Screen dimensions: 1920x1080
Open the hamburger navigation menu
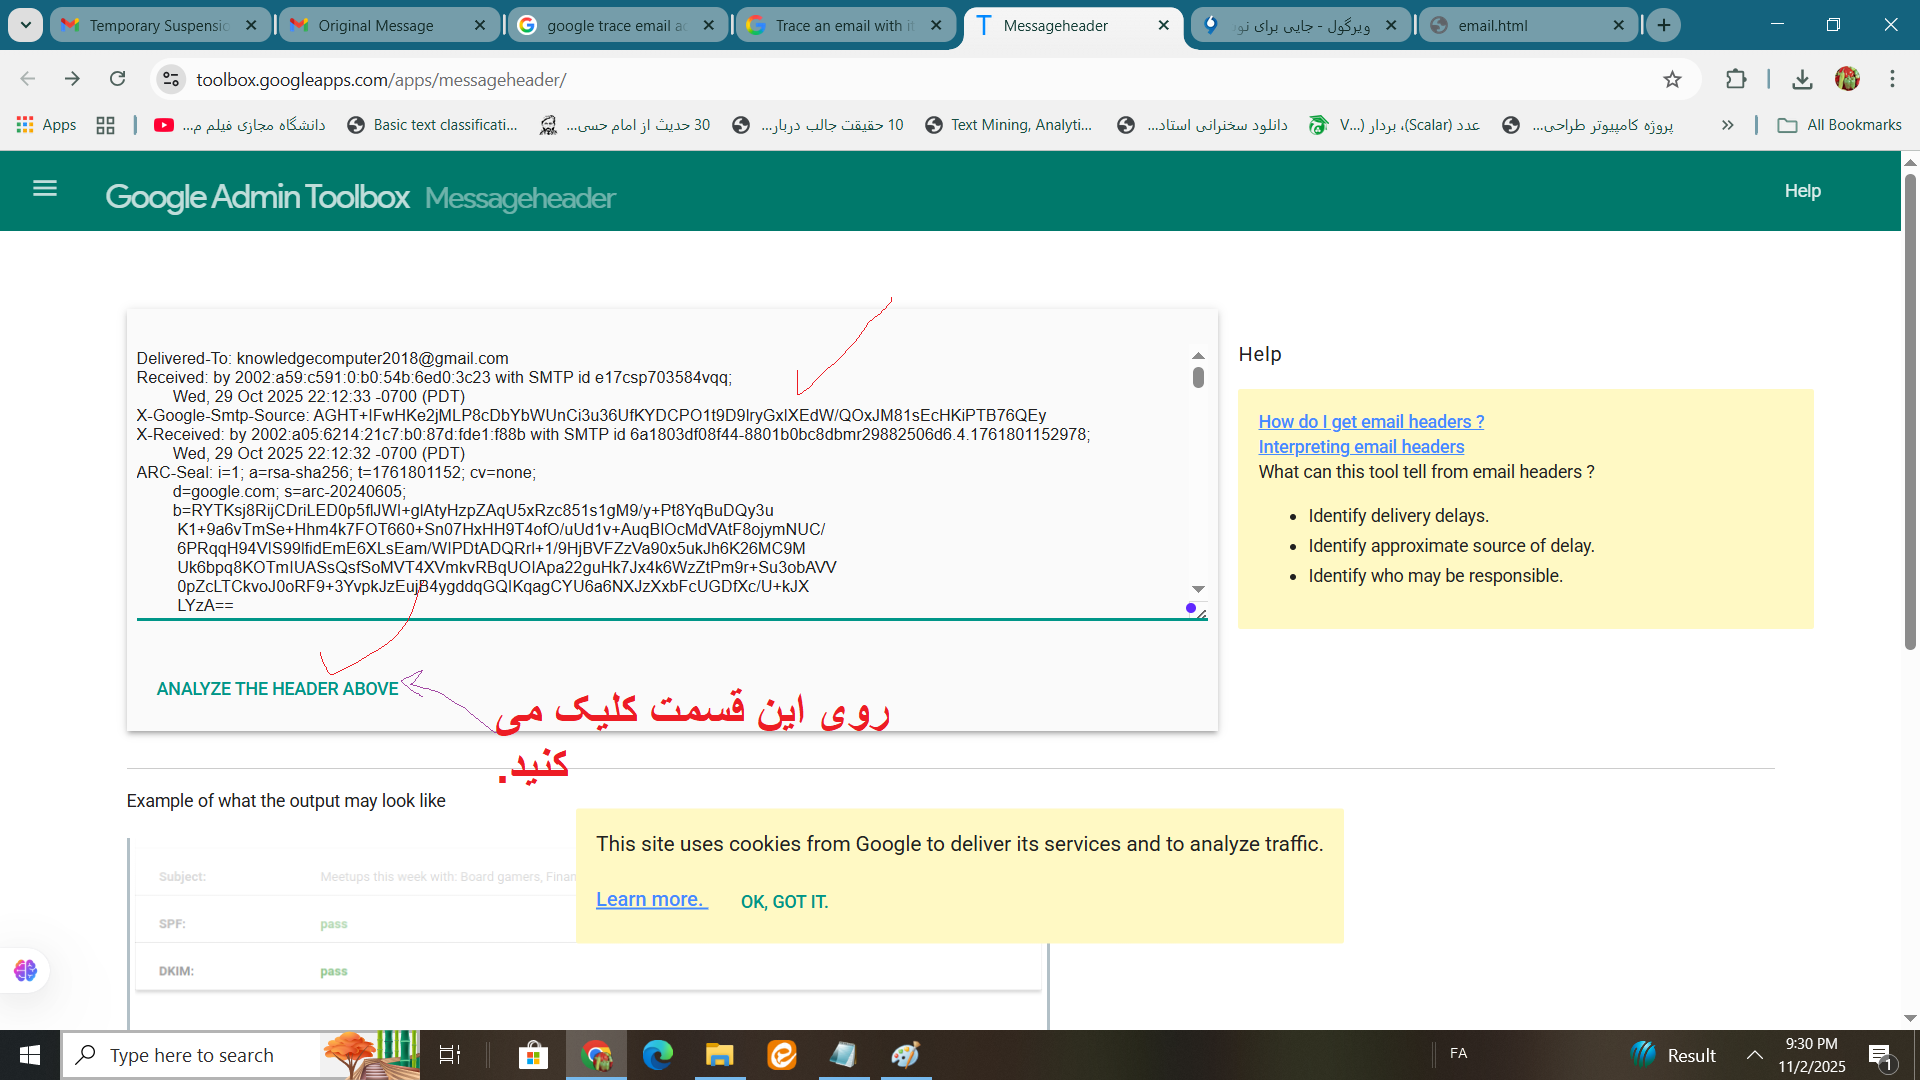point(45,188)
